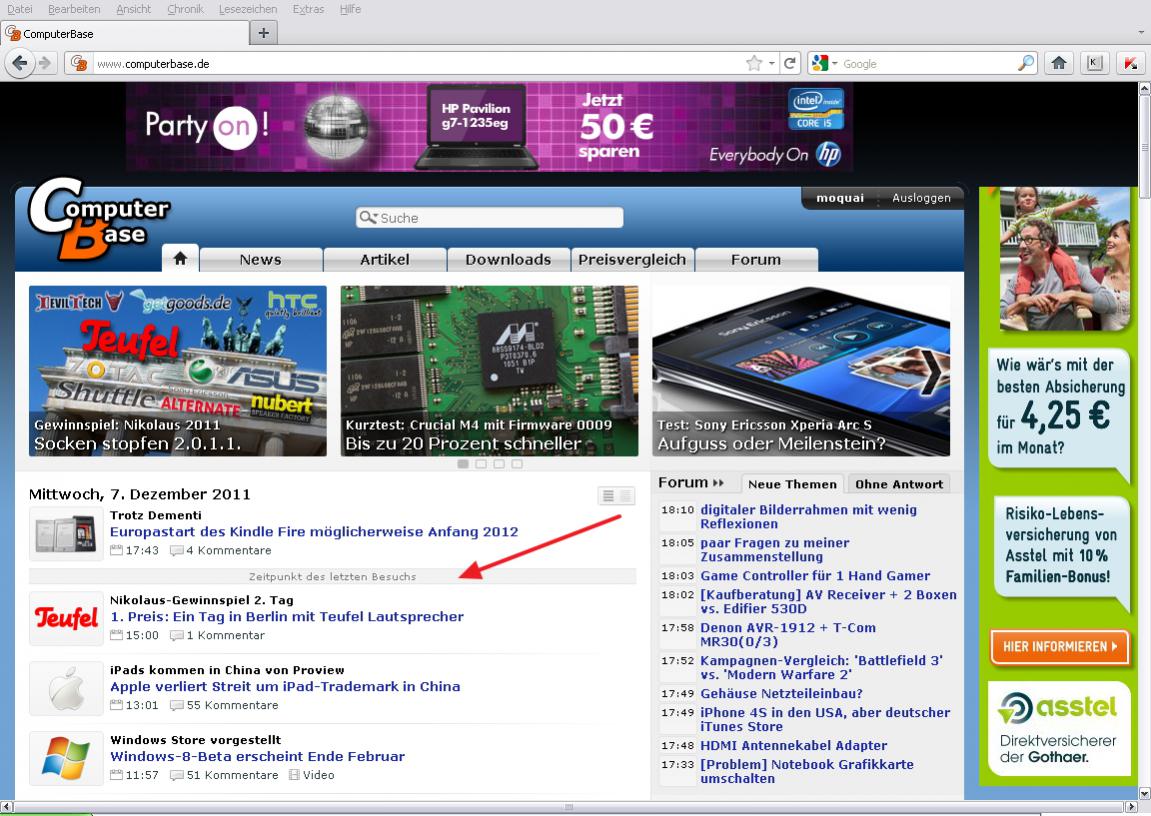The height and width of the screenshot is (816, 1151).
Task: Click the Windows logo thumbnail
Action: pyautogui.click(x=66, y=758)
